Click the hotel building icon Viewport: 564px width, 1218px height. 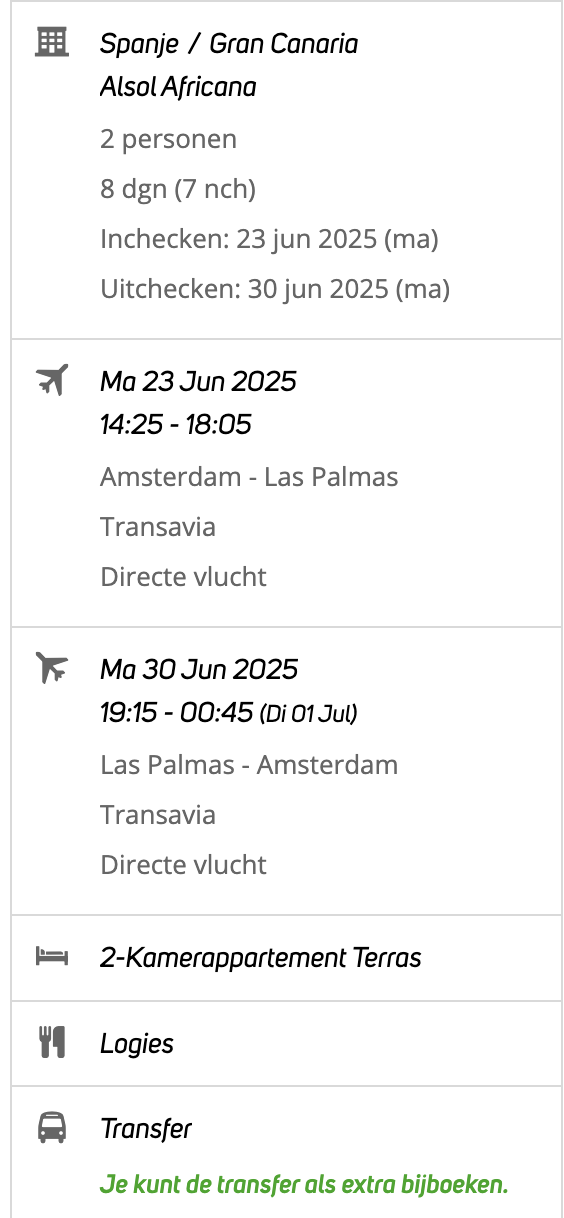point(51,42)
